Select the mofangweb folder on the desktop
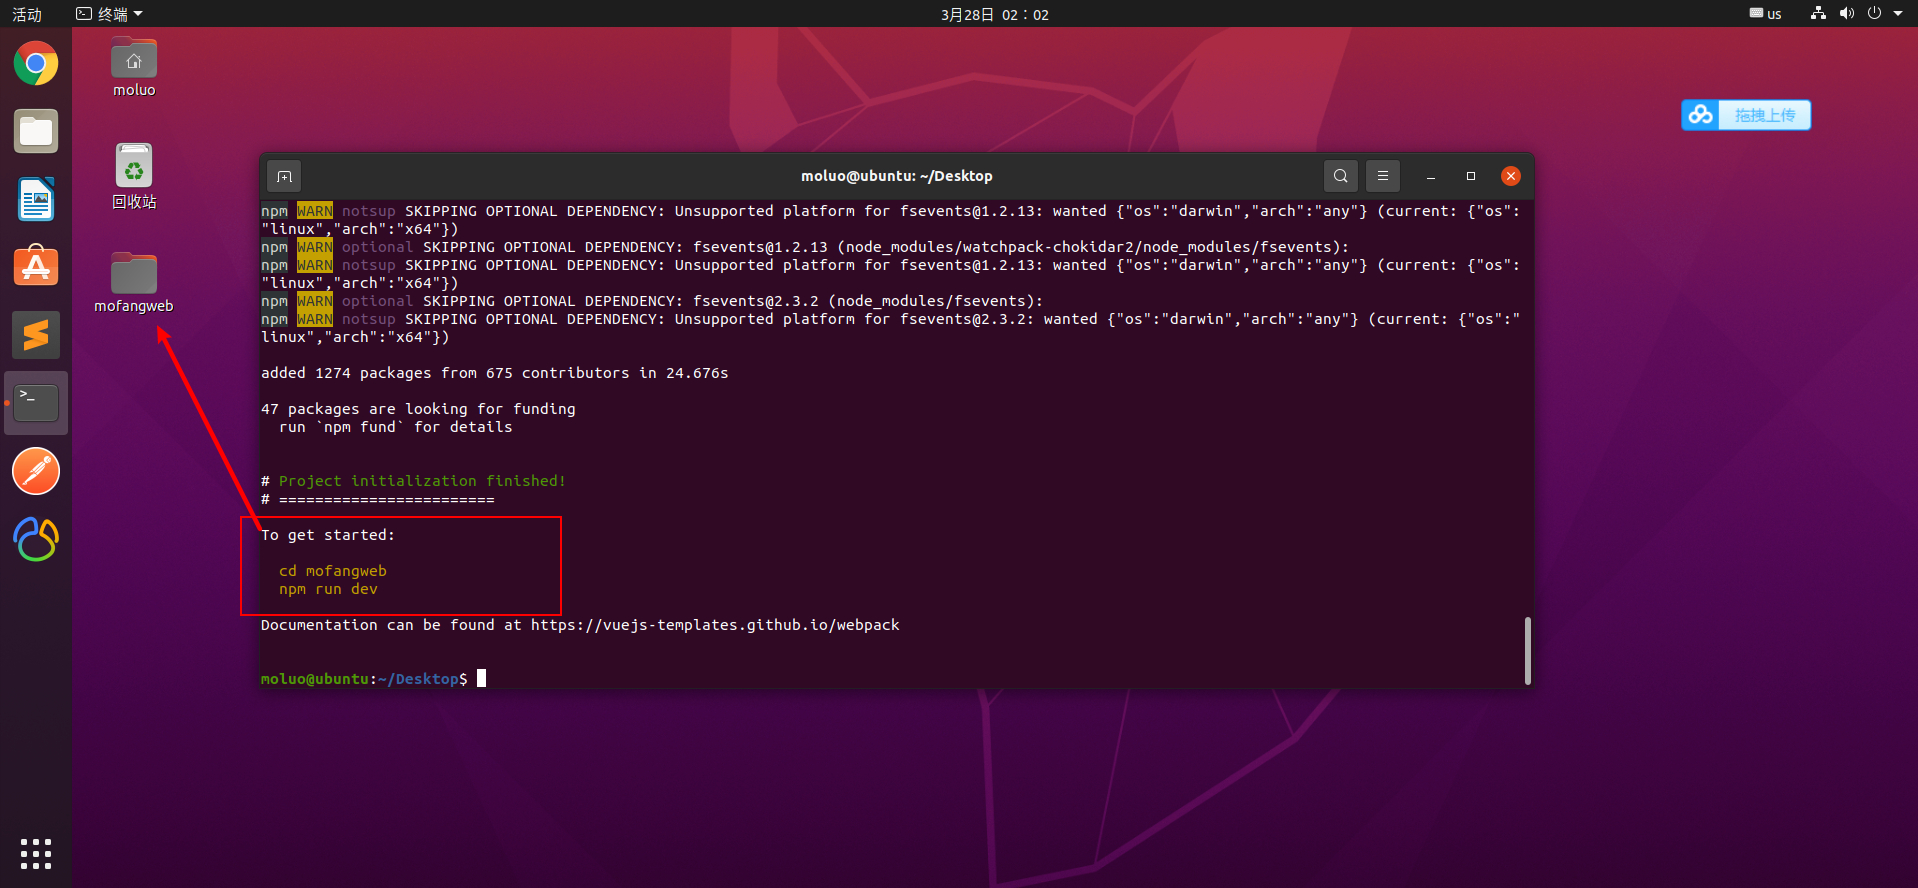Screen dimensions: 1918x888 click(134, 283)
